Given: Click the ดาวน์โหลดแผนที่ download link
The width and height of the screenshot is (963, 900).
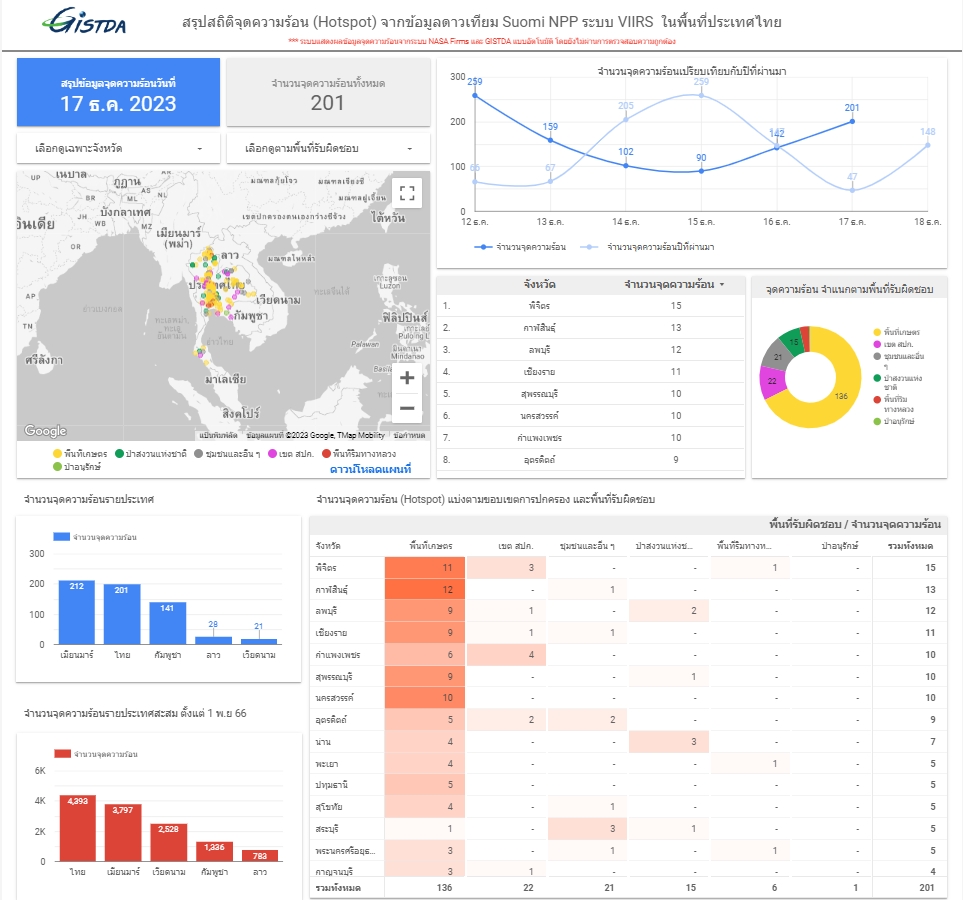Looking at the screenshot, I should [370, 469].
